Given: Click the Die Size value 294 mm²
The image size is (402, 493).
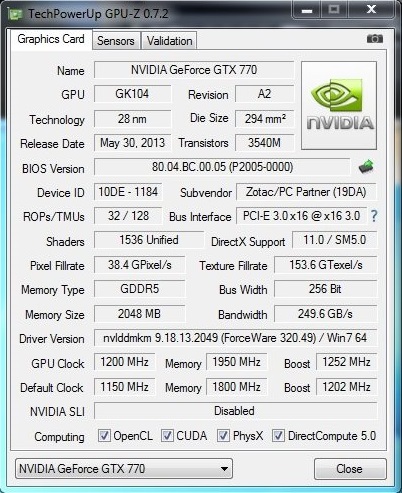Looking at the screenshot, I should (x=264, y=119).
